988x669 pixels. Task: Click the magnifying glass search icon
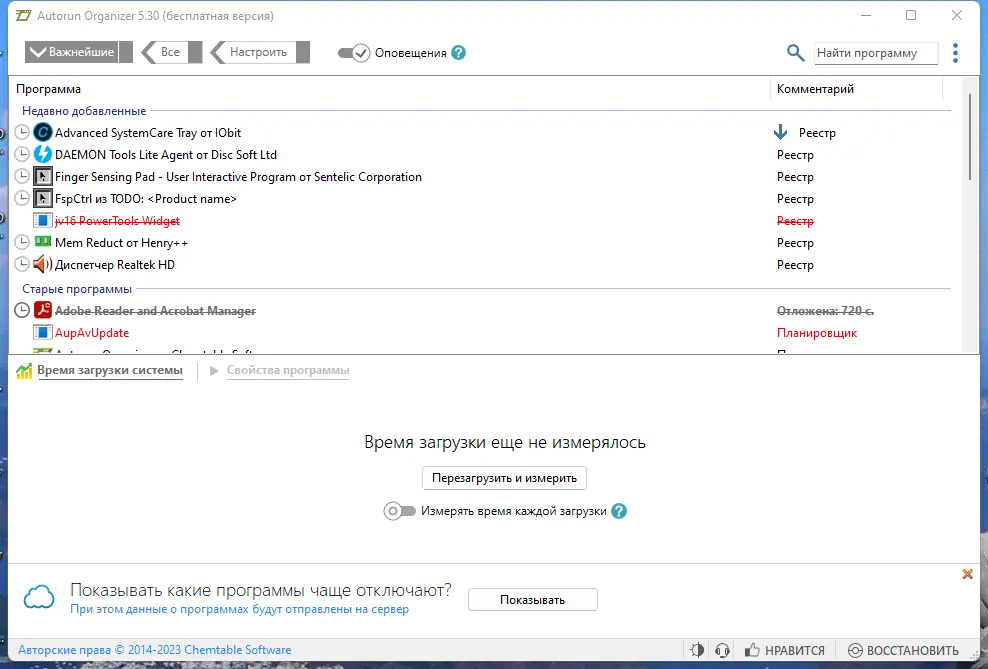pos(795,53)
